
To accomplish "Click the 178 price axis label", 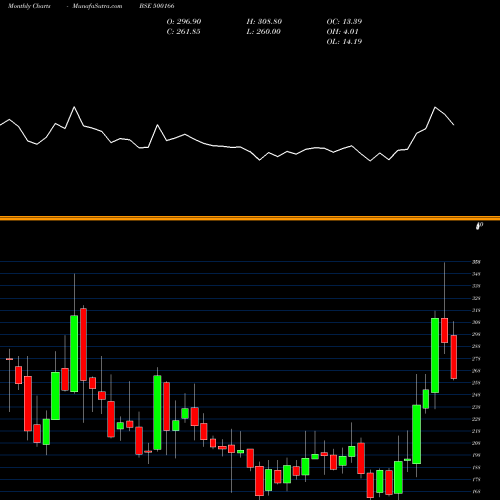I will point(476,479).
